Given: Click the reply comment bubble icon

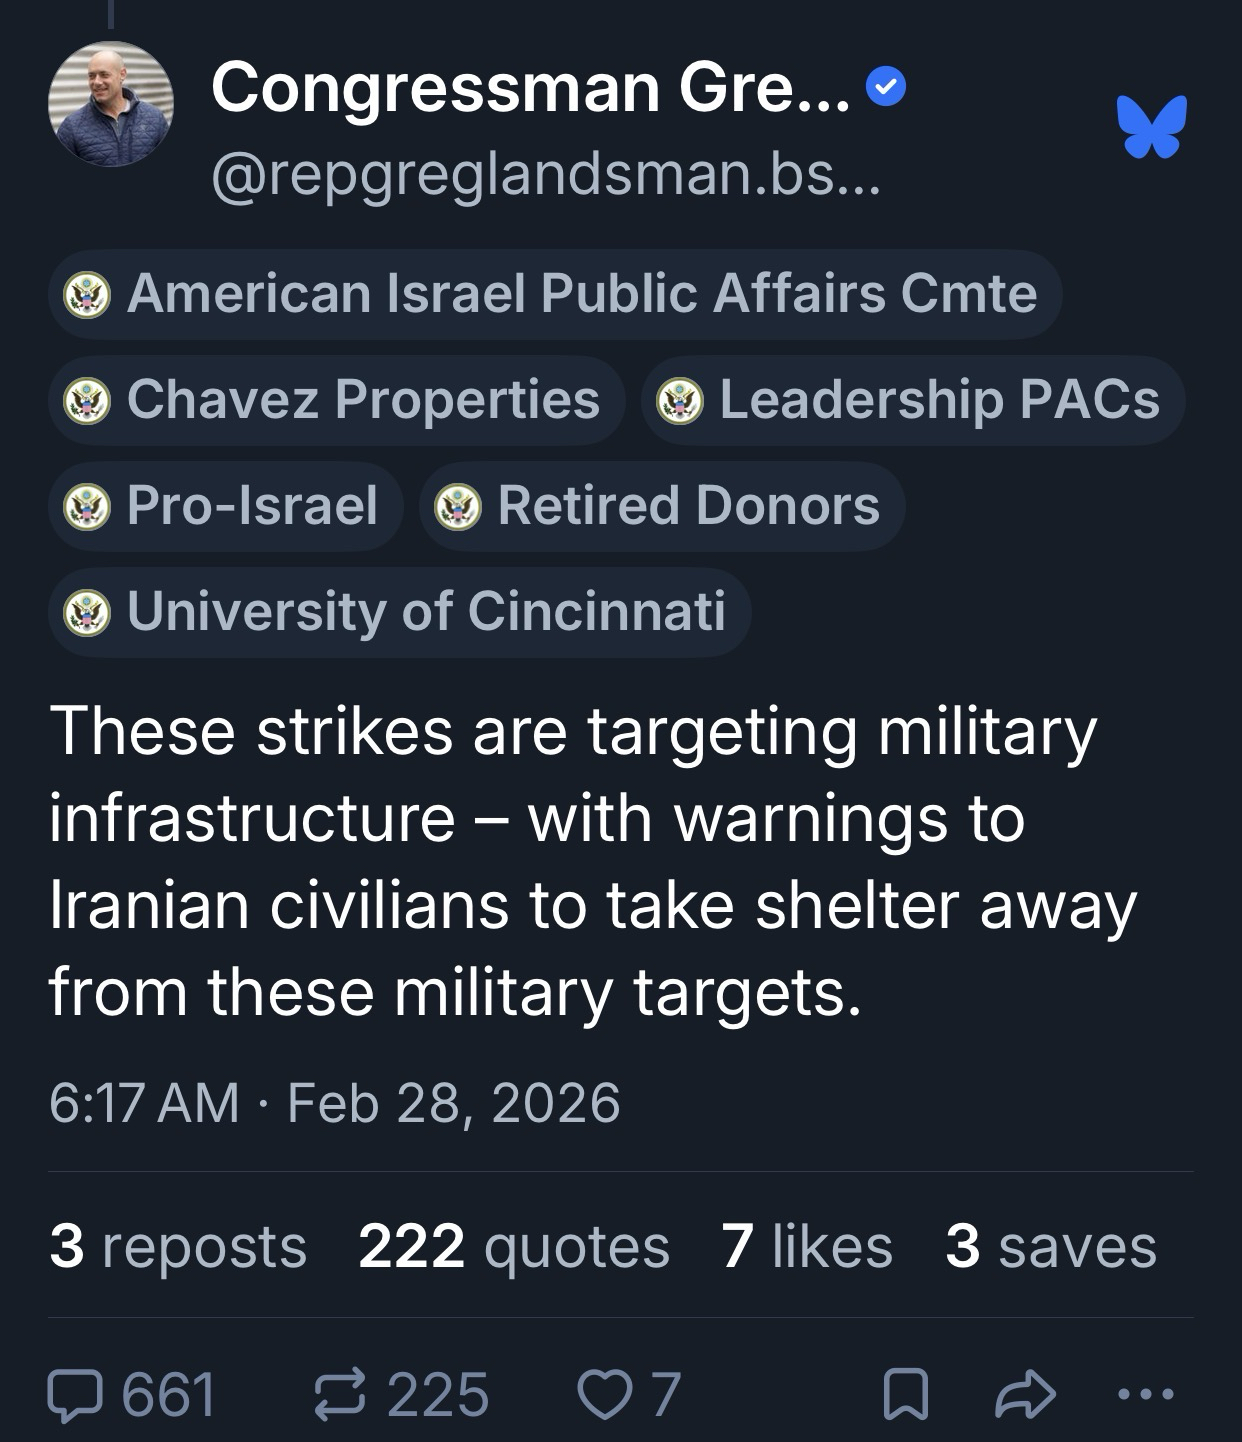Looking at the screenshot, I should [71, 1395].
